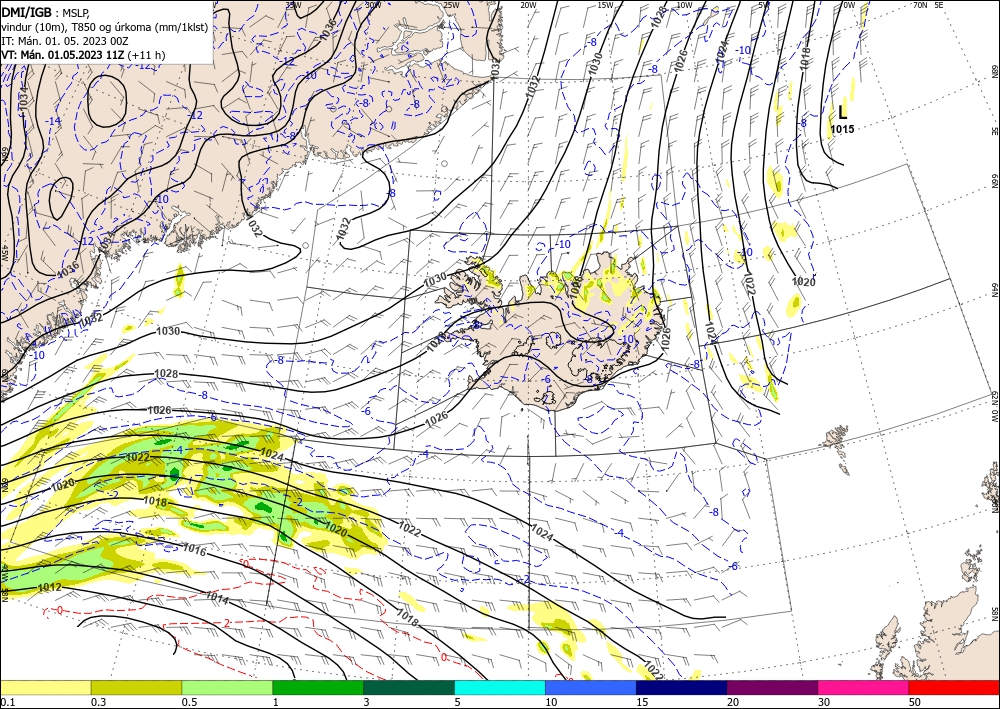Click the '30W' longitude label

373,5
